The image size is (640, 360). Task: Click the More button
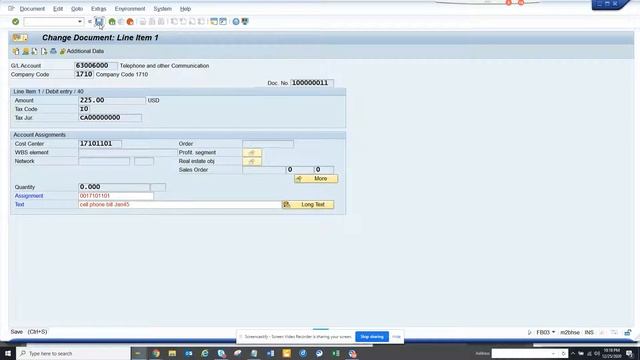pyautogui.click(x=316, y=179)
